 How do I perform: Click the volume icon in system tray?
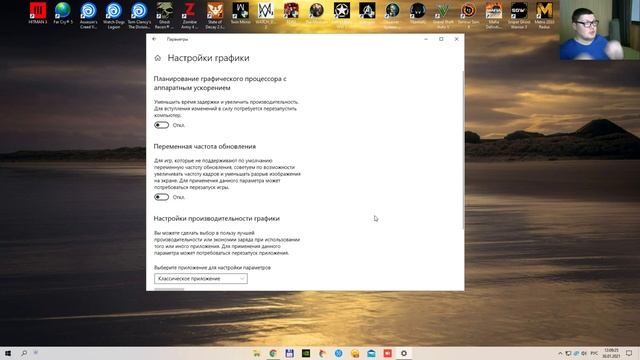point(584,353)
